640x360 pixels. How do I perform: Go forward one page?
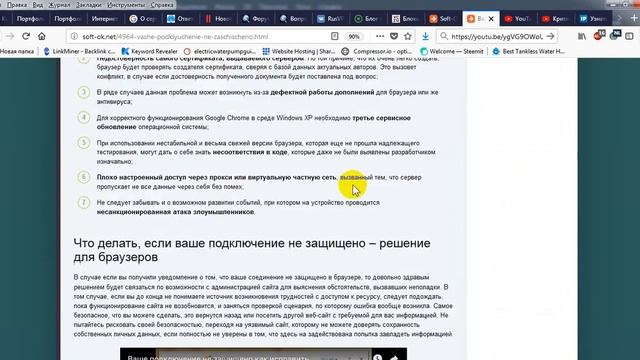click(x=10, y=36)
